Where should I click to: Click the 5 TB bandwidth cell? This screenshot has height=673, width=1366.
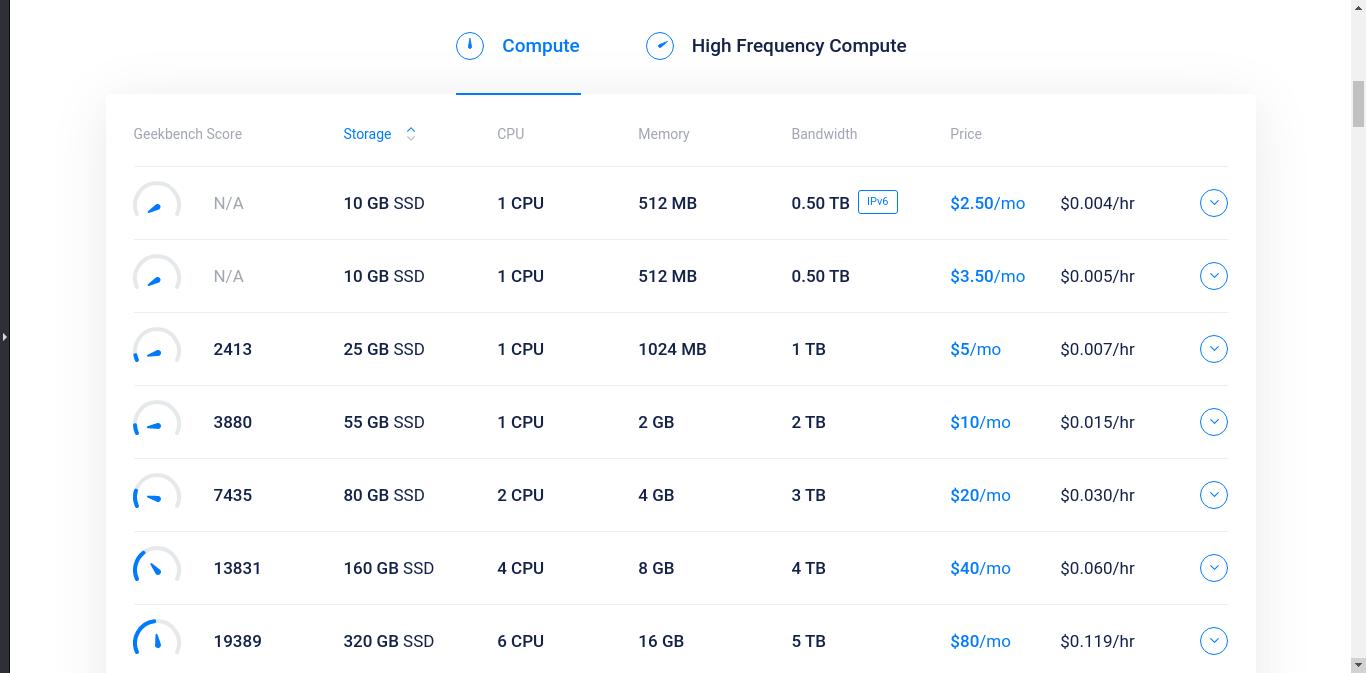[809, 641]
